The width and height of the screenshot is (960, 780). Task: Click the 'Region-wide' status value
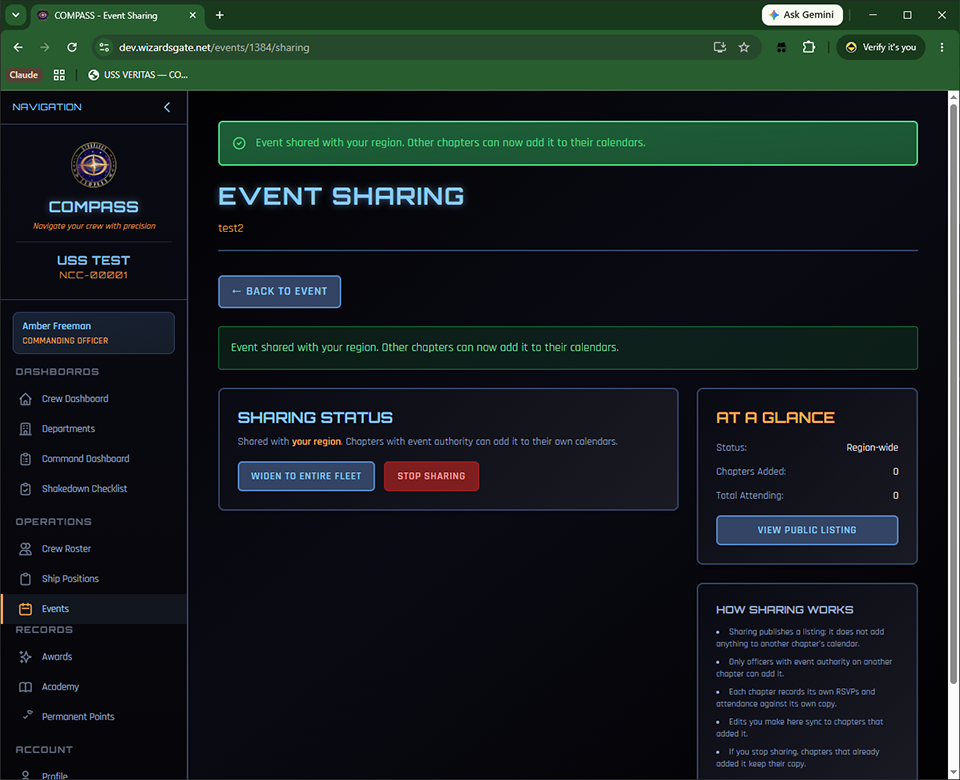pyautogui.click(x=872, y=448)
